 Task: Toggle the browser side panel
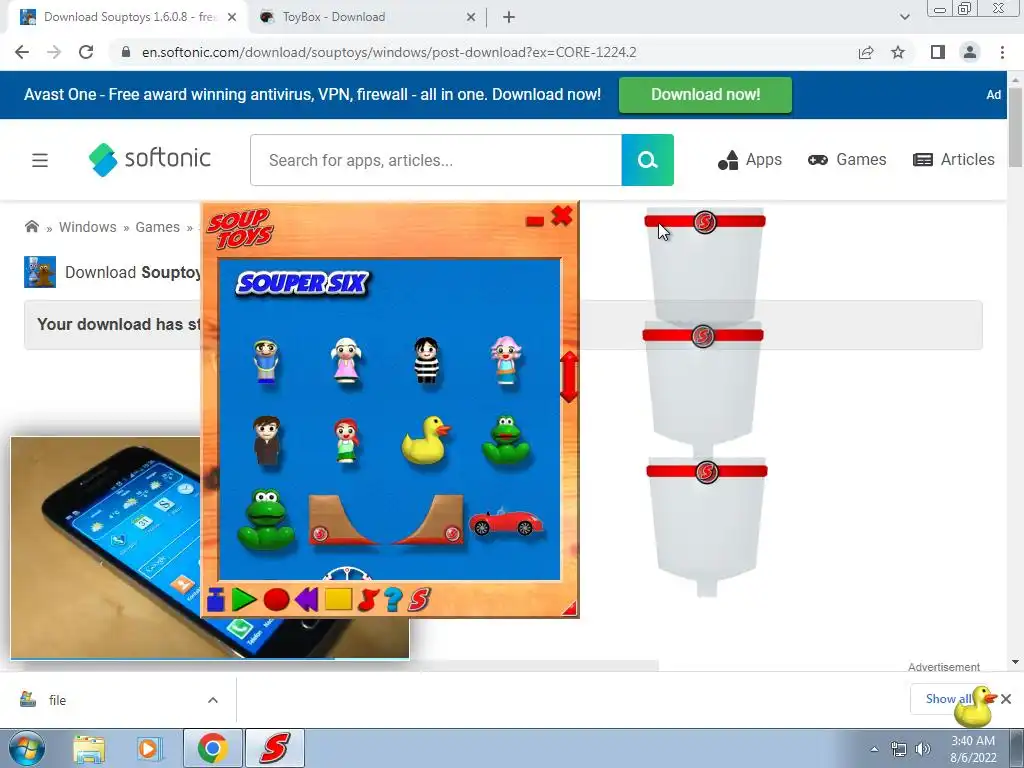point(937,52)
